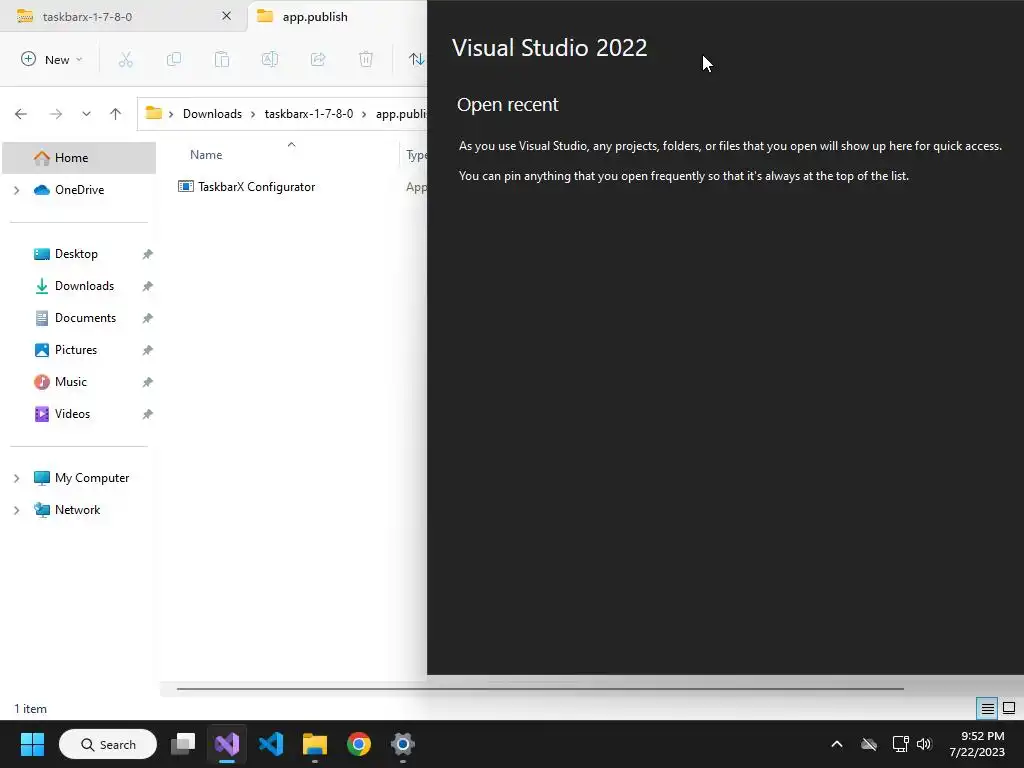Click the OneDrive cloud tray icon

coord(869,744)
